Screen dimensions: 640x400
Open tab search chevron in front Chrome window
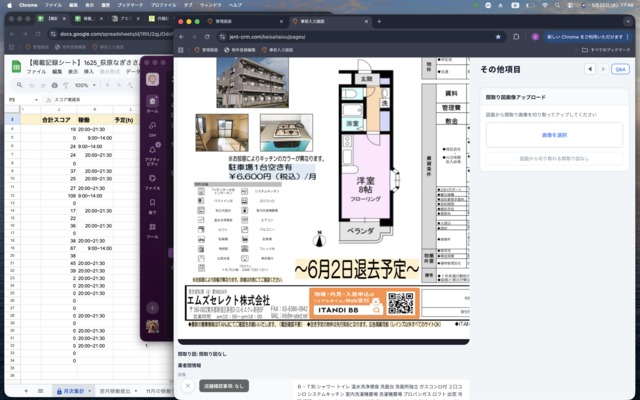coord(628,21)
